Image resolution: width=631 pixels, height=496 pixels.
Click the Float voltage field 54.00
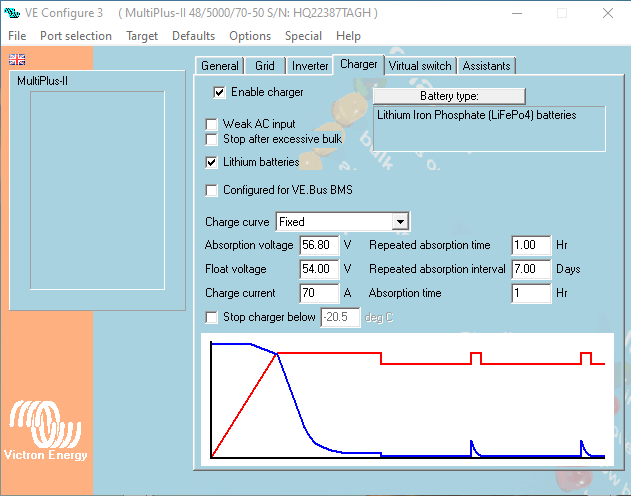point(319,269)
